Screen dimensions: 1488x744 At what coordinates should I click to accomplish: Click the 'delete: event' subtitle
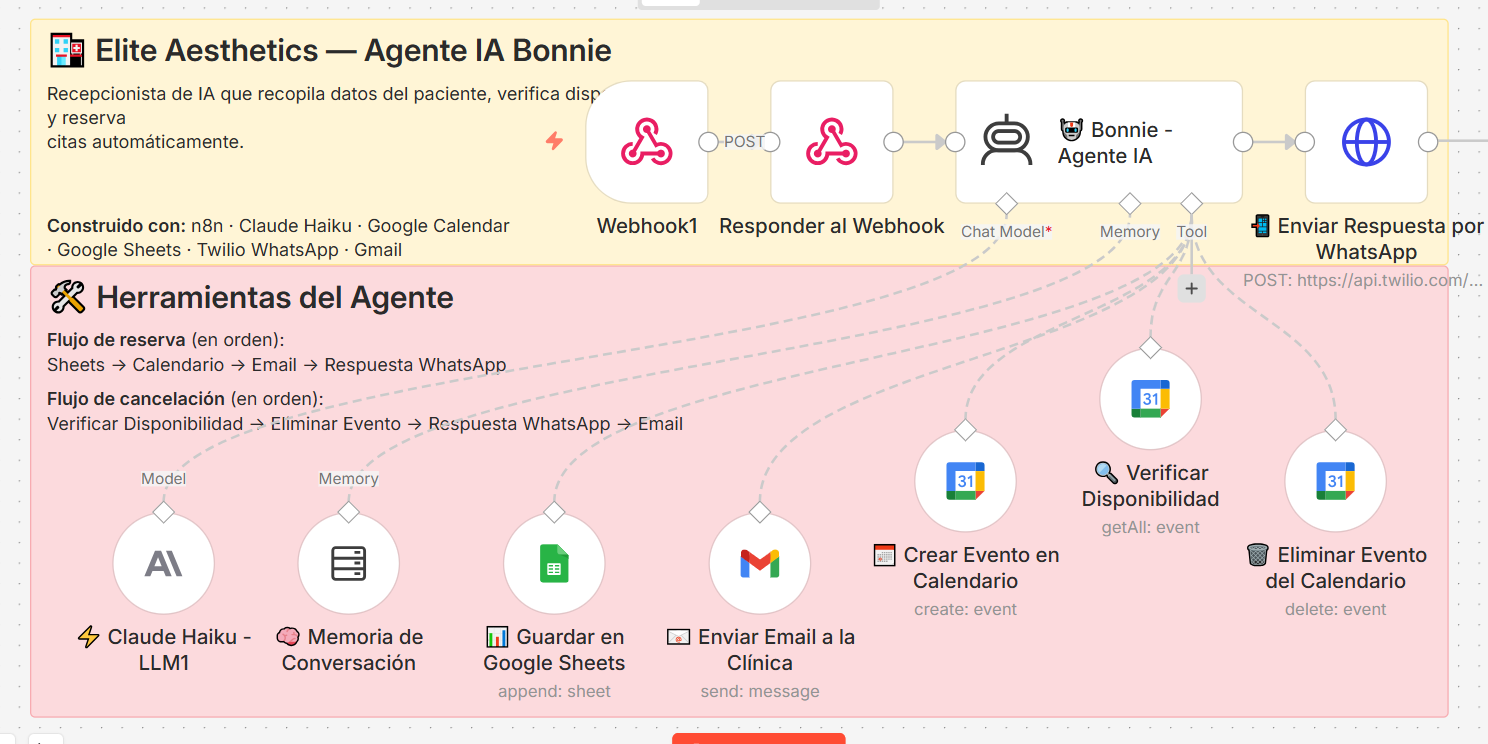(1335, 609)
